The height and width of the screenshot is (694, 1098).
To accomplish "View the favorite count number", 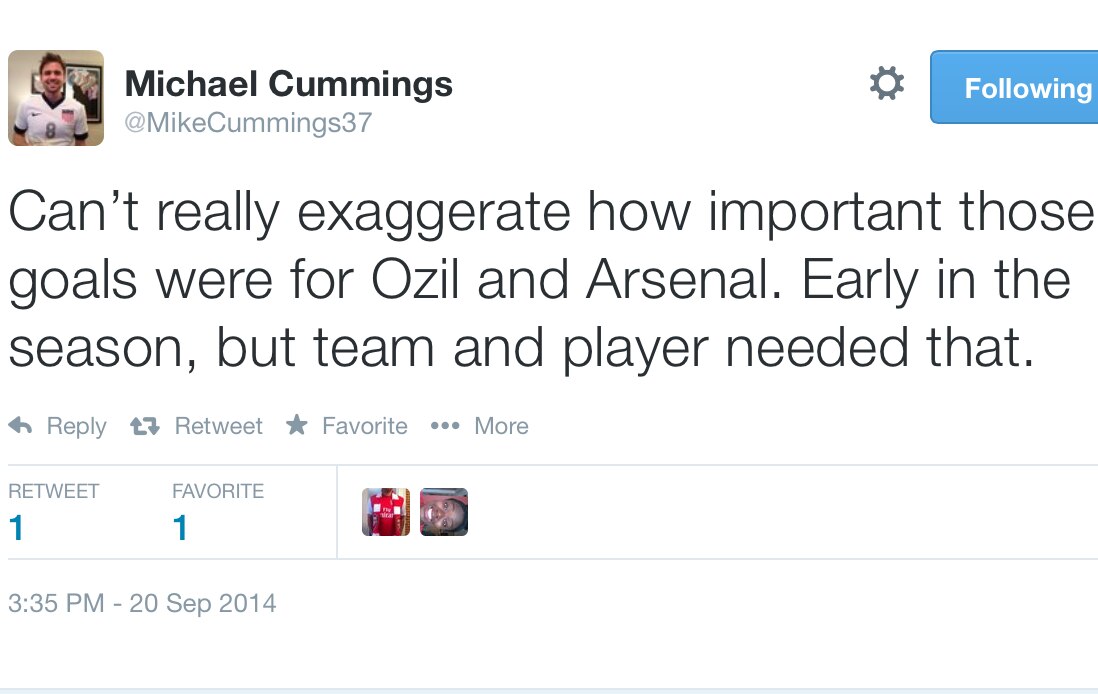I will click(180, 527).
